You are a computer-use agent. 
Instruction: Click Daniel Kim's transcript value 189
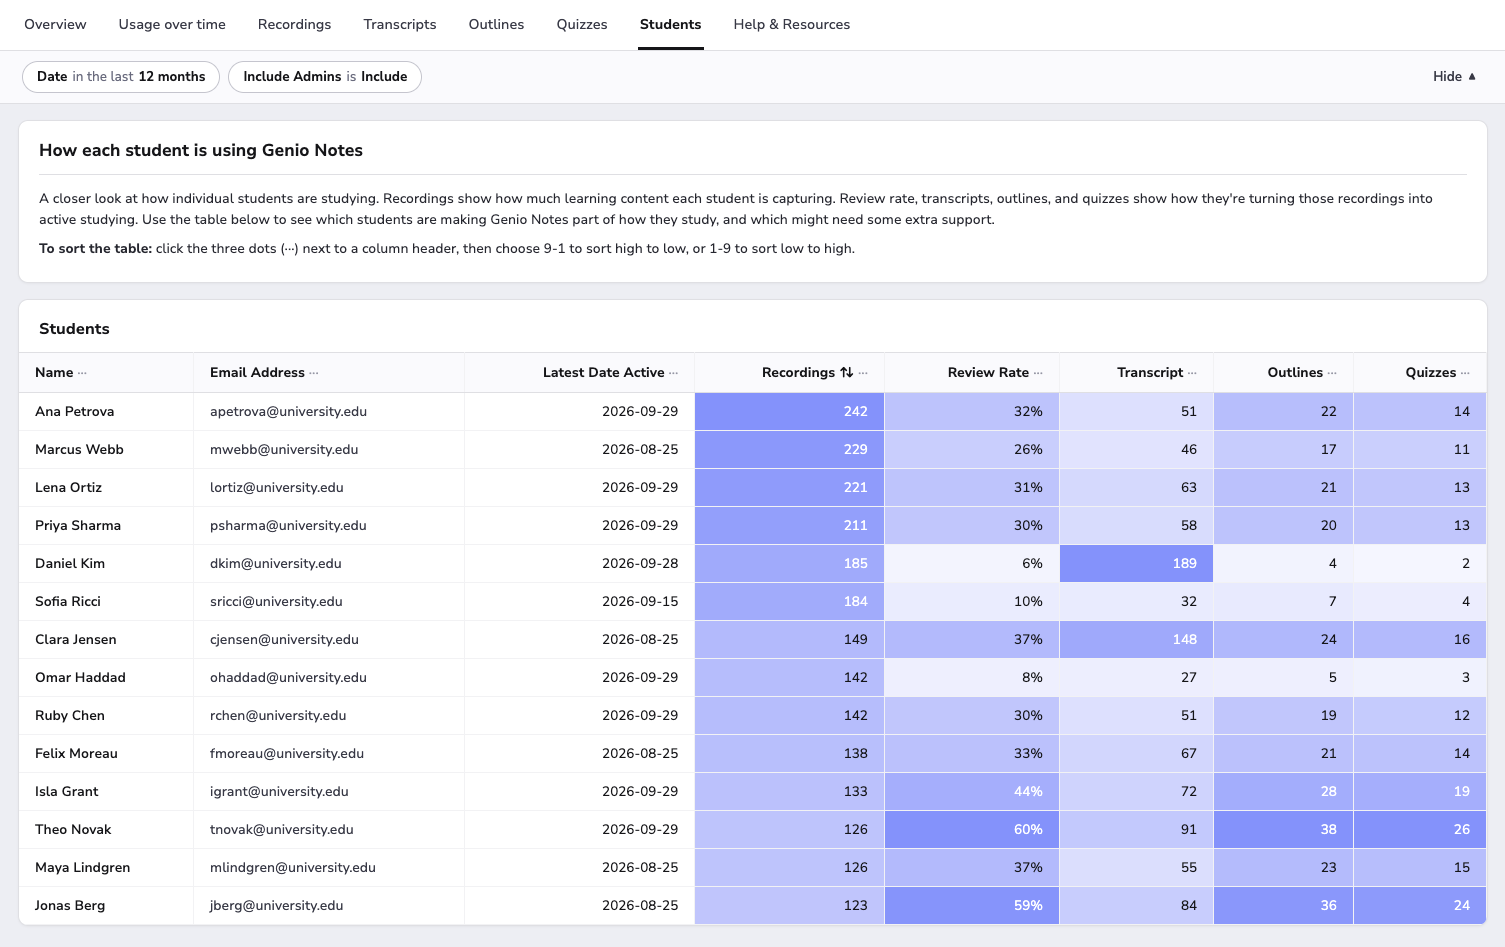[x=1184, y=563]
